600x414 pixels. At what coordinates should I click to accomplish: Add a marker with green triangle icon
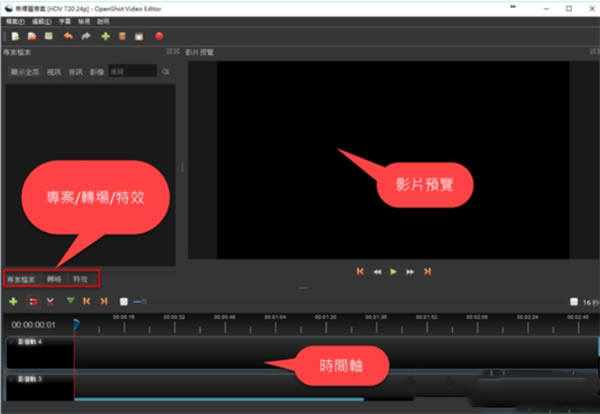(70, 301)
